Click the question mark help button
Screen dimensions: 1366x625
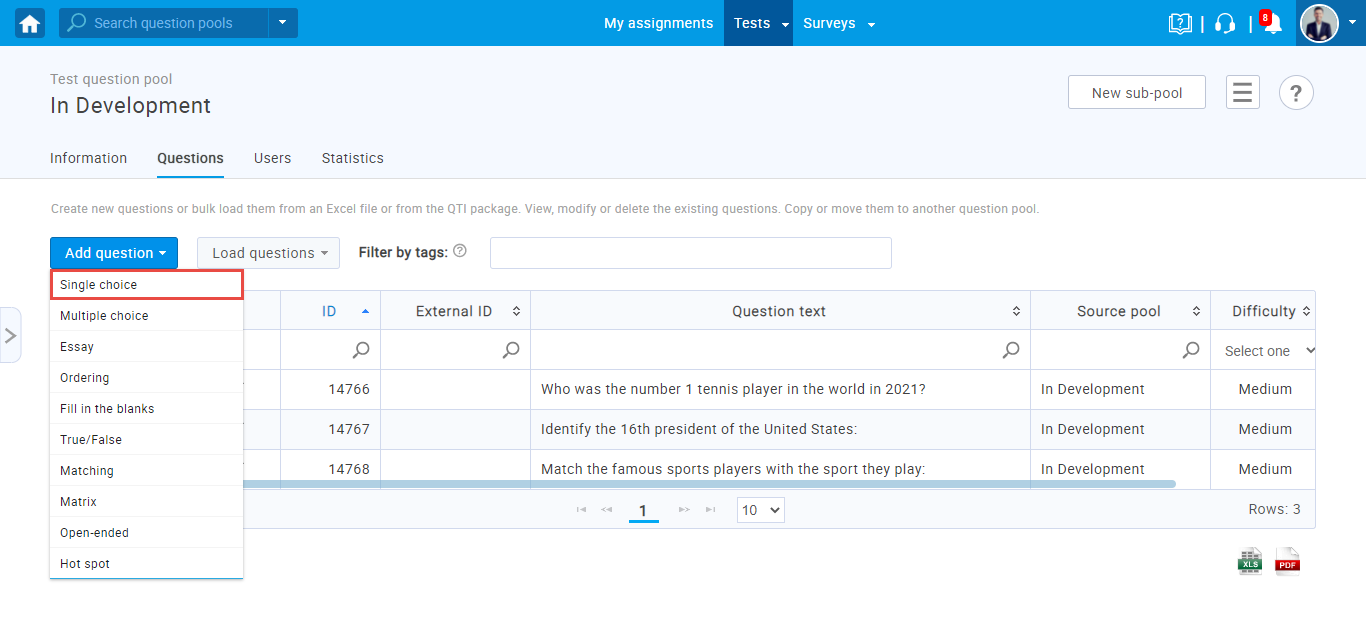point(1296,93)
